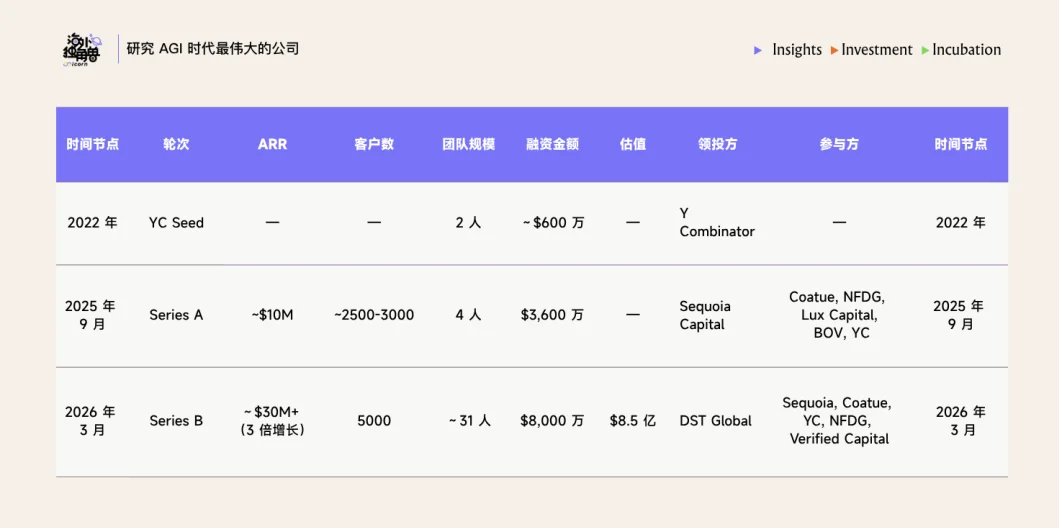This screenshot has height=528, width=1059.
Task: Click the 客户数 column header
Action: point(374,144)
